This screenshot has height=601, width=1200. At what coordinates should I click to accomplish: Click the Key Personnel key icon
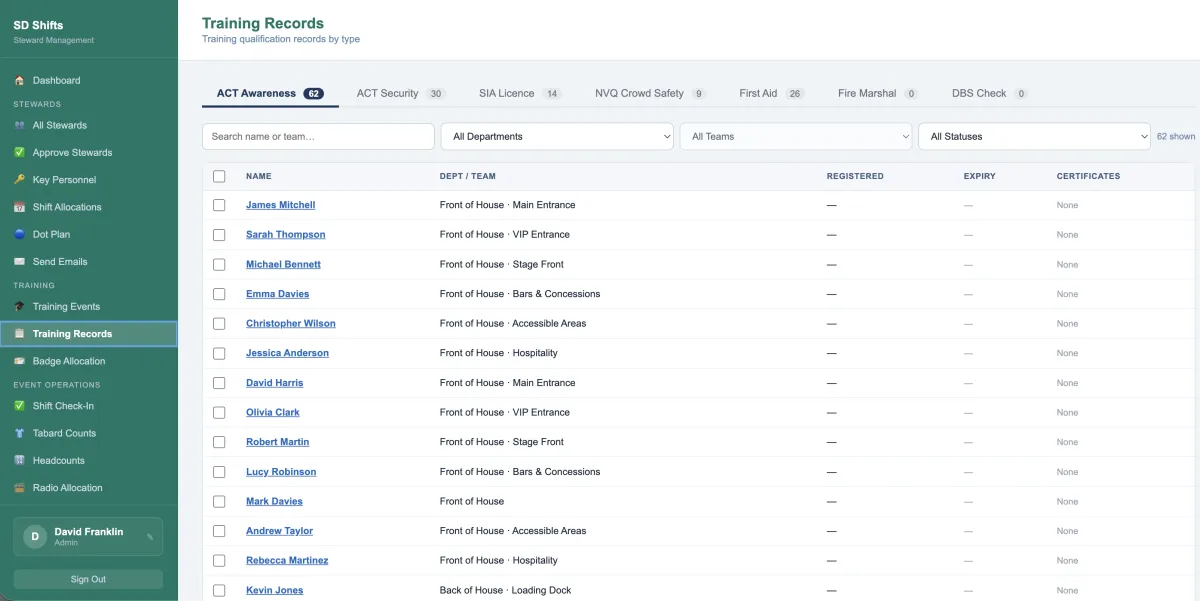pyautogui.click(x=19, y=180)
